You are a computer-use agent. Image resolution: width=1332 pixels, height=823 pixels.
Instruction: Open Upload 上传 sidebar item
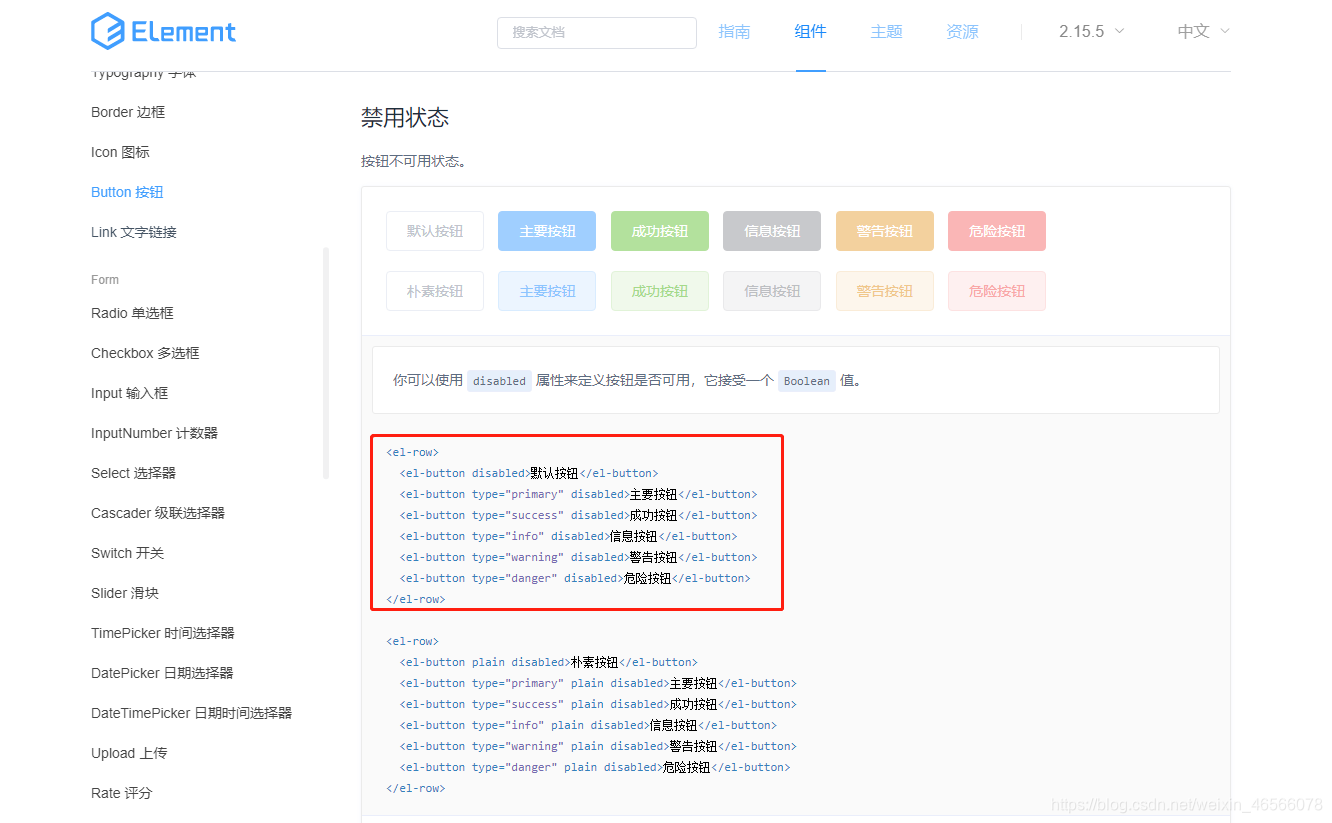(129, 753)
